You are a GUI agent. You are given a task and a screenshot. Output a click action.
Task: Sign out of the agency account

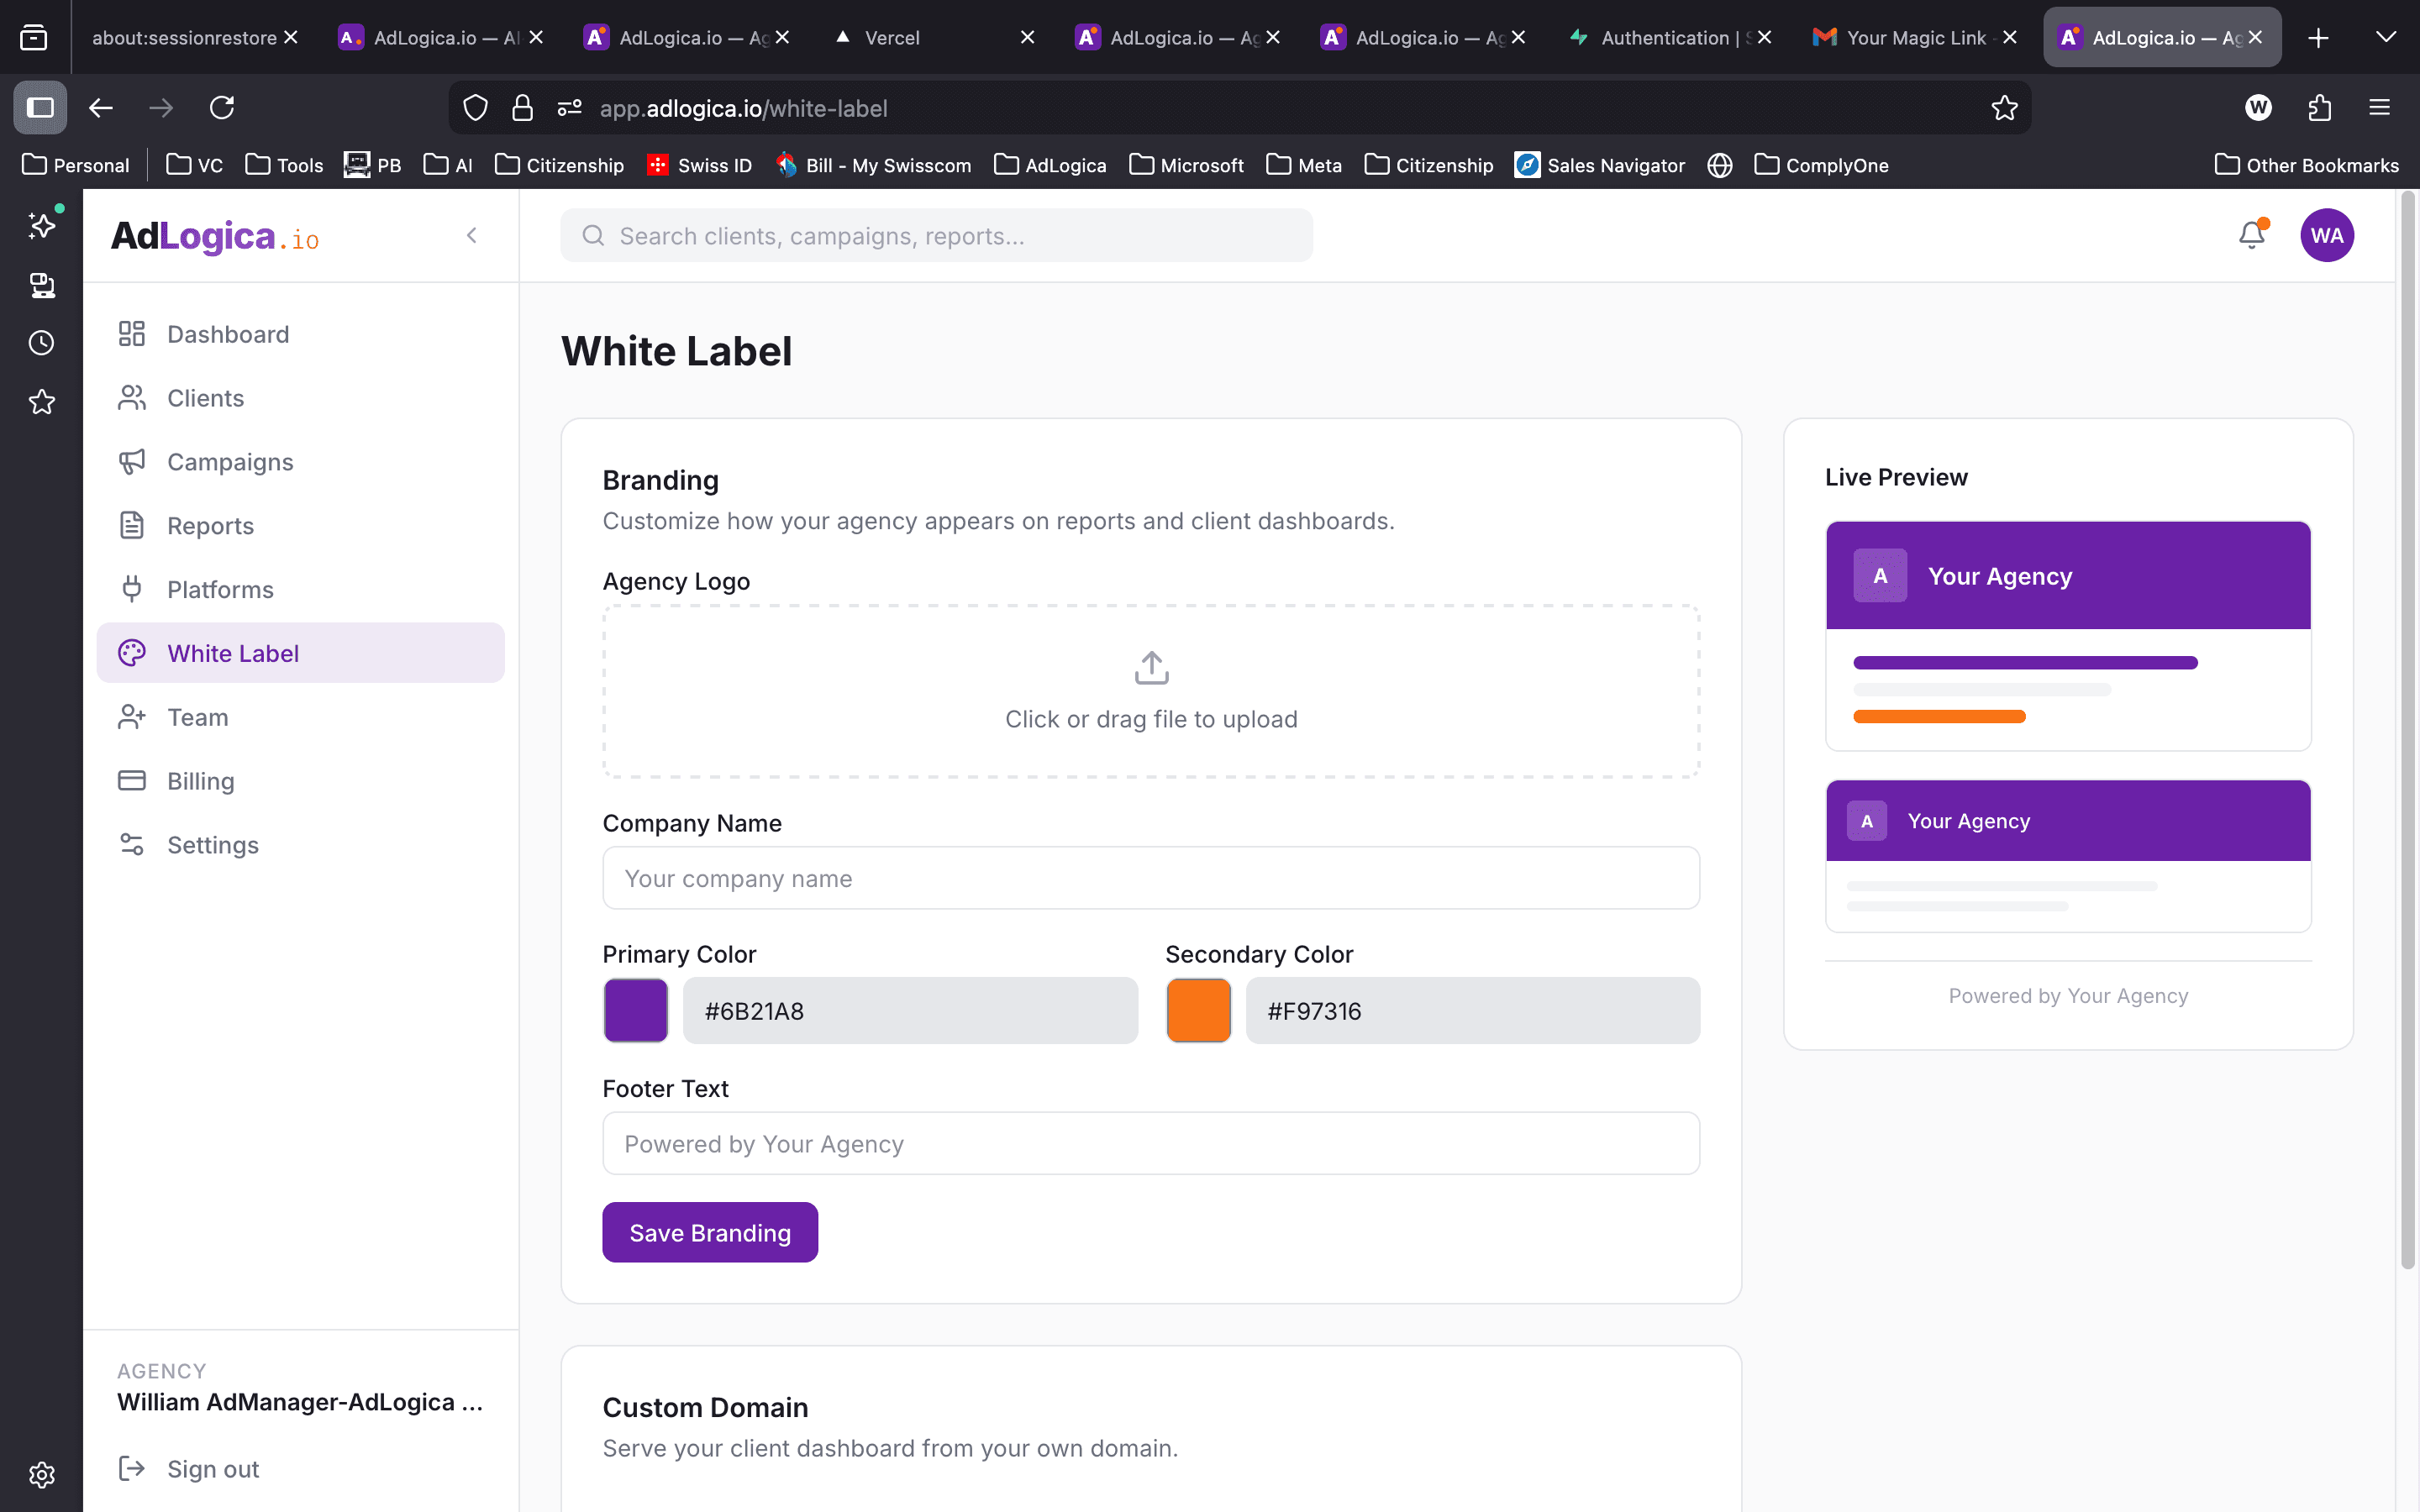212,1468
